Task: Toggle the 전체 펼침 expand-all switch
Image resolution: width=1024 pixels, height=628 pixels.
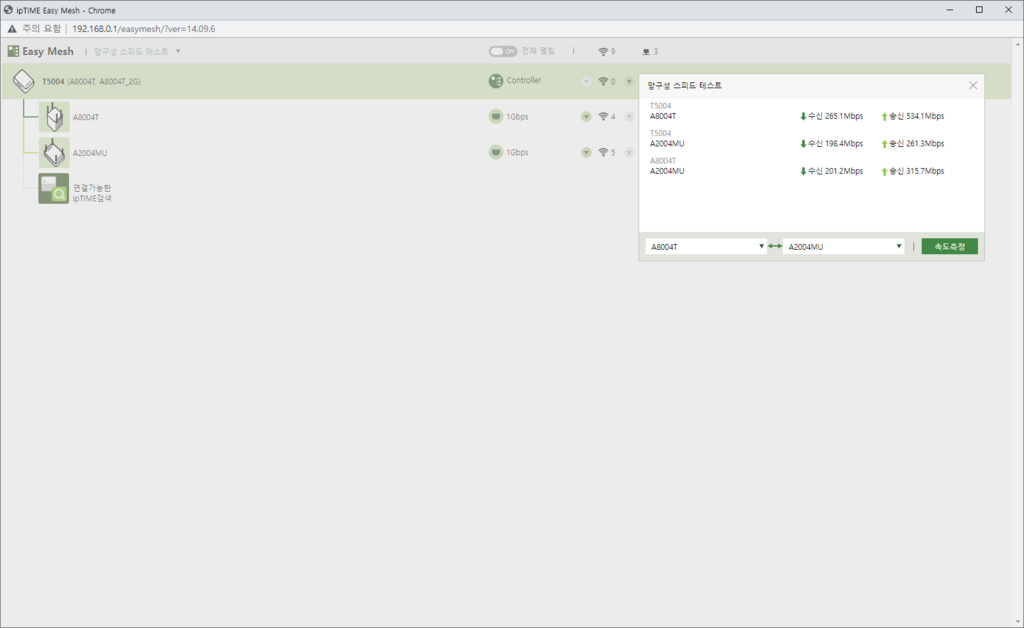Action: pyautogui.click(x=503, y=51)
